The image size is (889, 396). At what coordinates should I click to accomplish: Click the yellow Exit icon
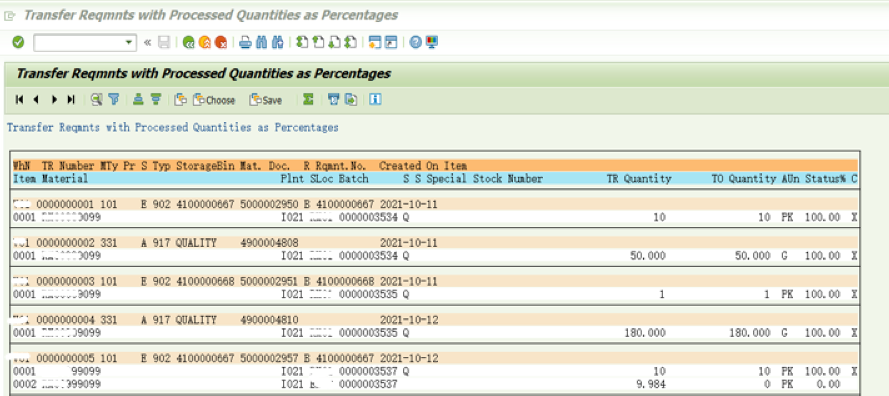click(x=205, y=43)
